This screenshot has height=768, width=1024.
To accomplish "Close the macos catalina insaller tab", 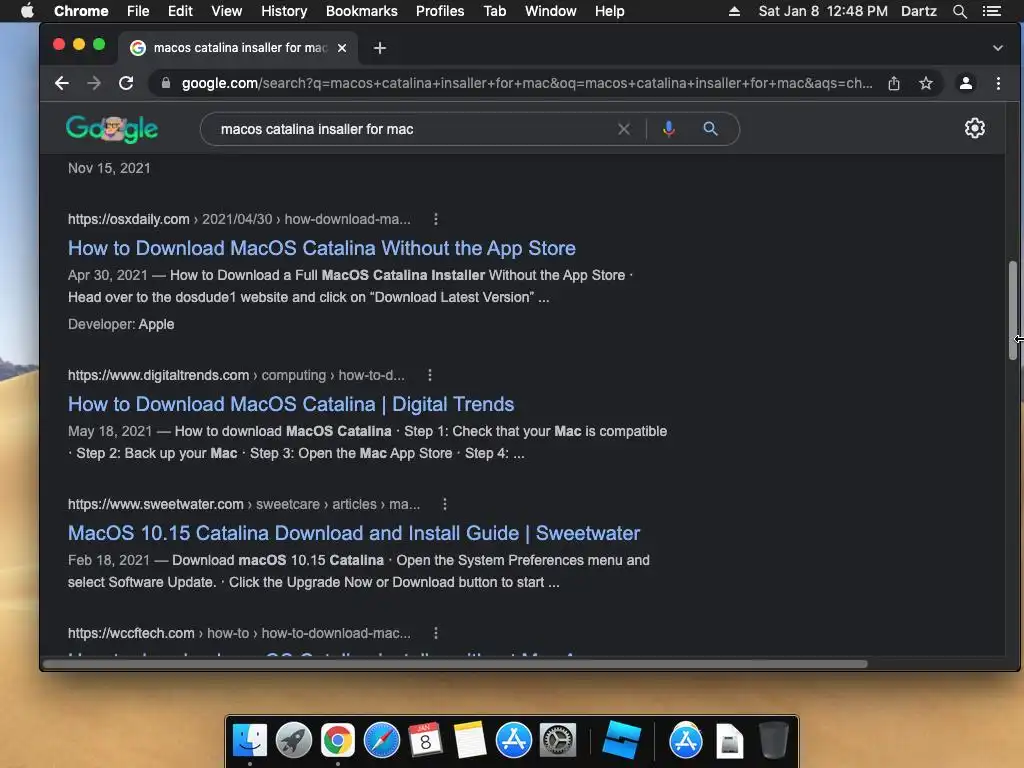I will pyautogui.click(x=342, y=48).
